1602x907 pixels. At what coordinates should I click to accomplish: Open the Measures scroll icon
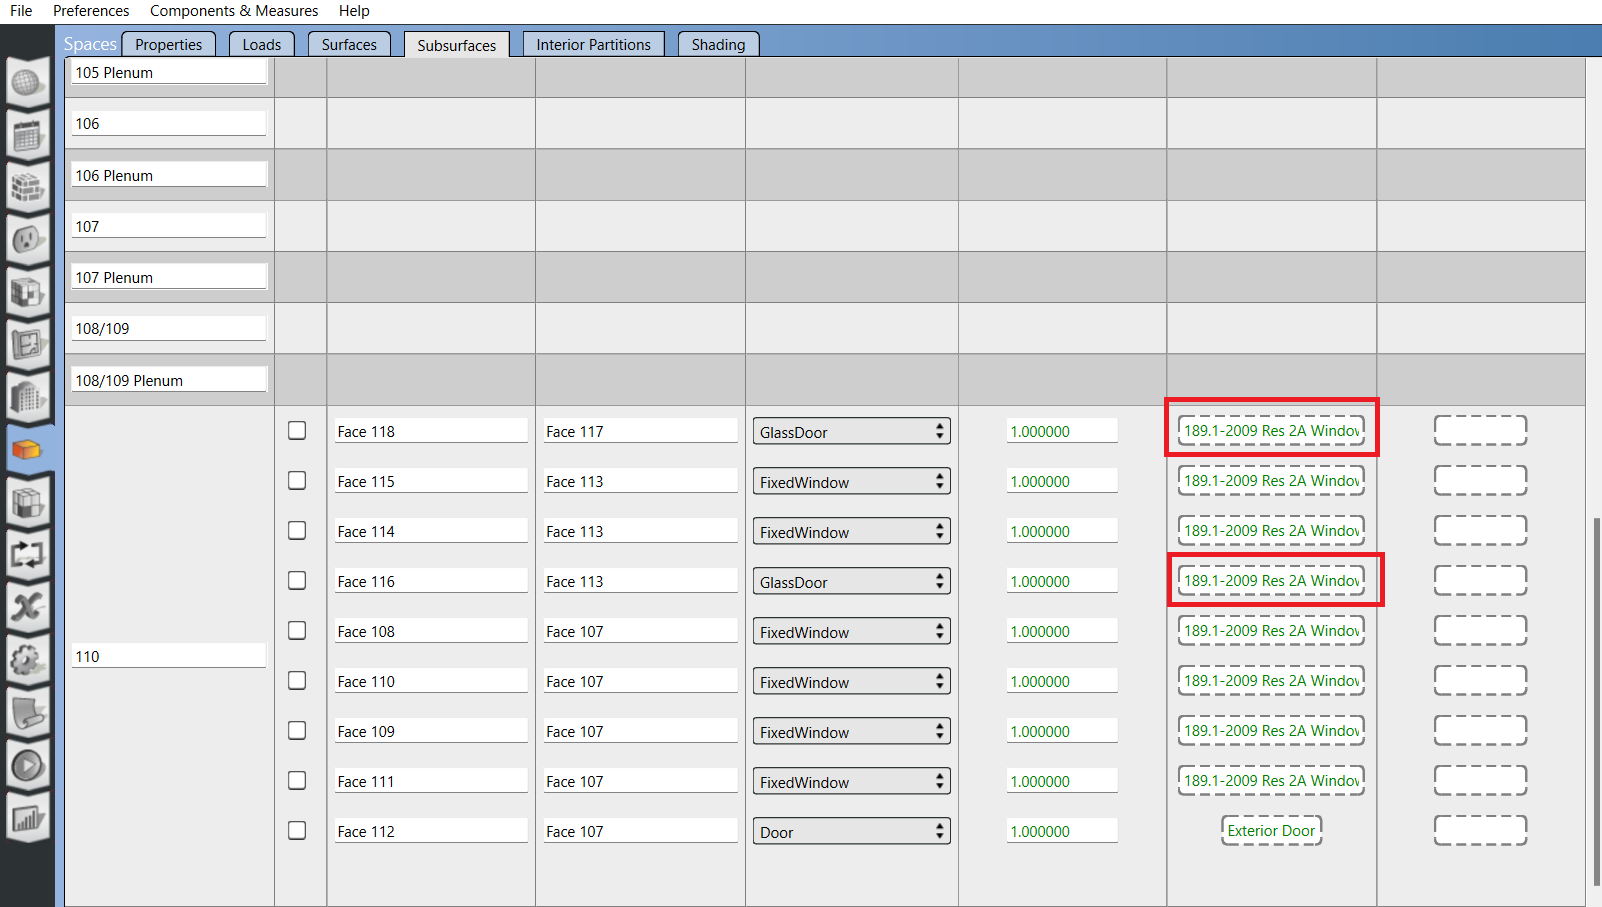click(x=27, y=712)
